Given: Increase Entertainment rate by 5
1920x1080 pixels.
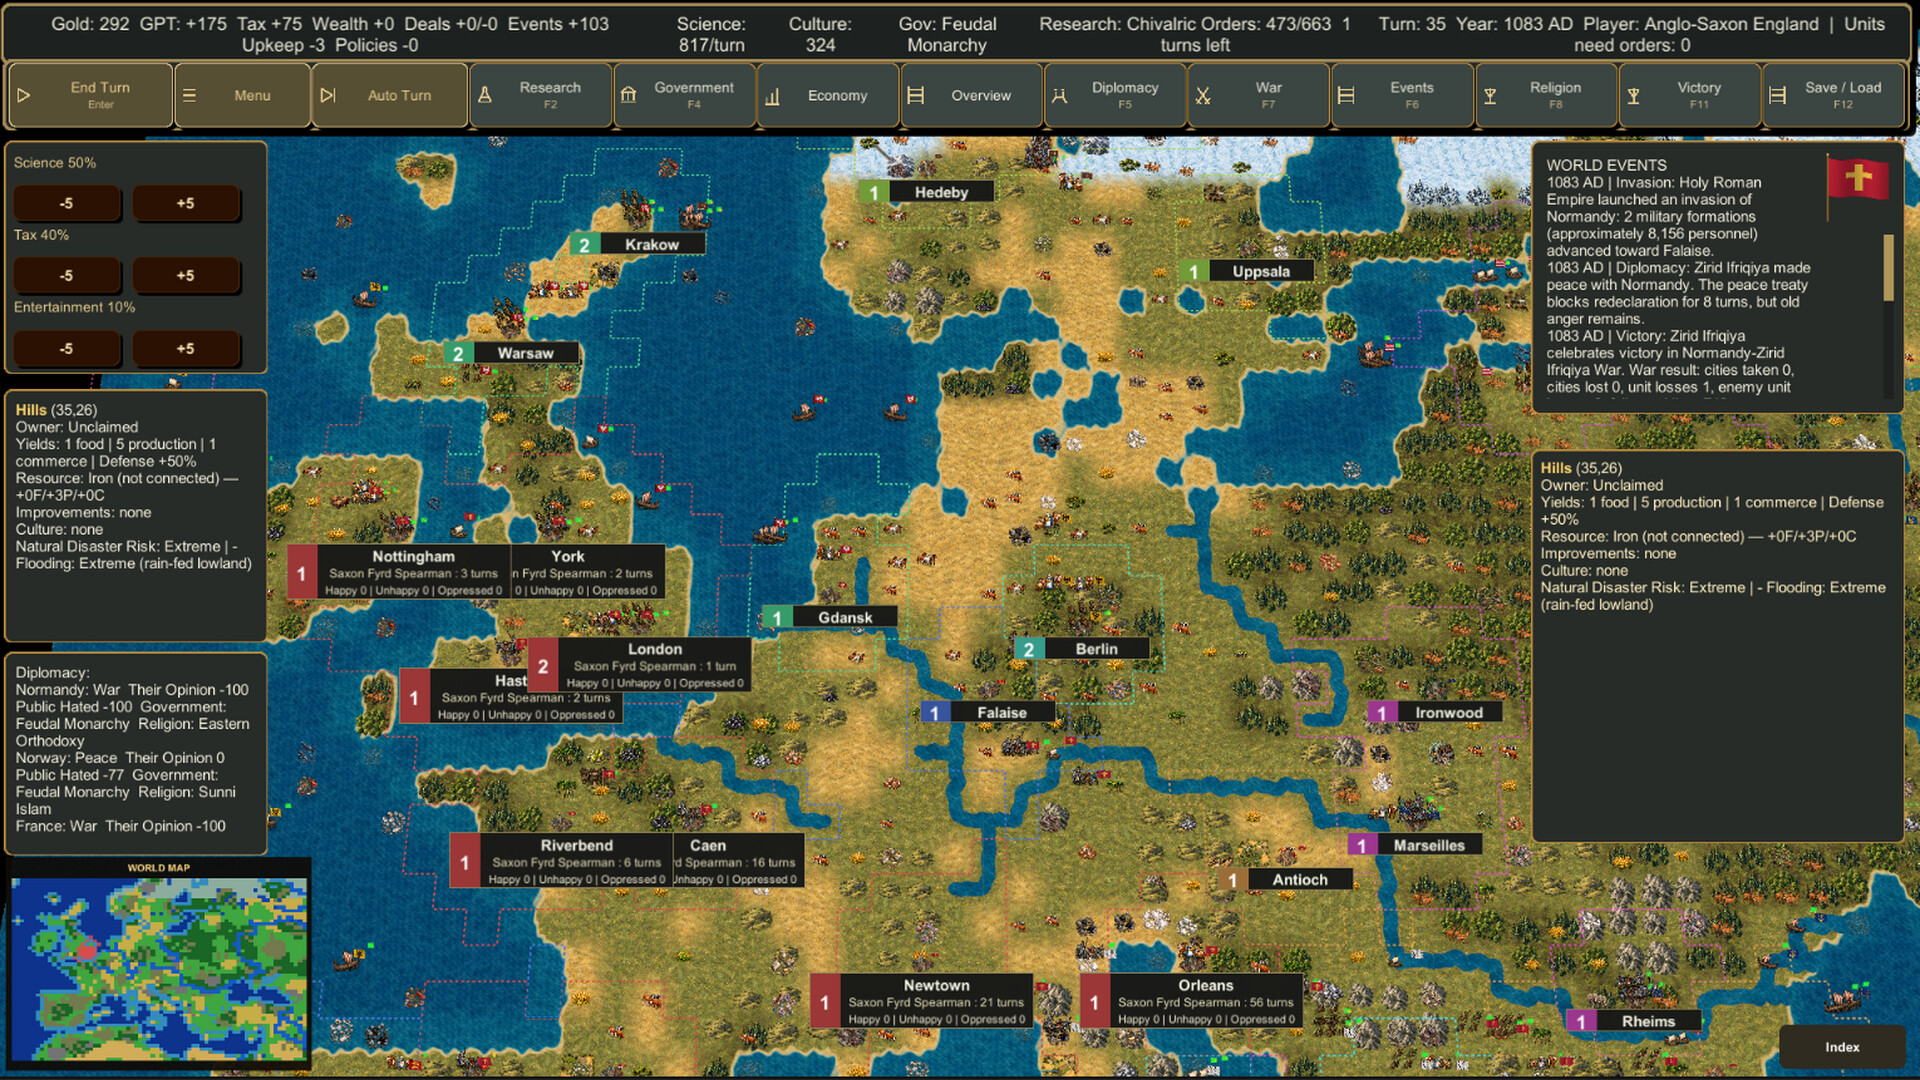Looking at the screenshot, I should click(x=186, y=349).
